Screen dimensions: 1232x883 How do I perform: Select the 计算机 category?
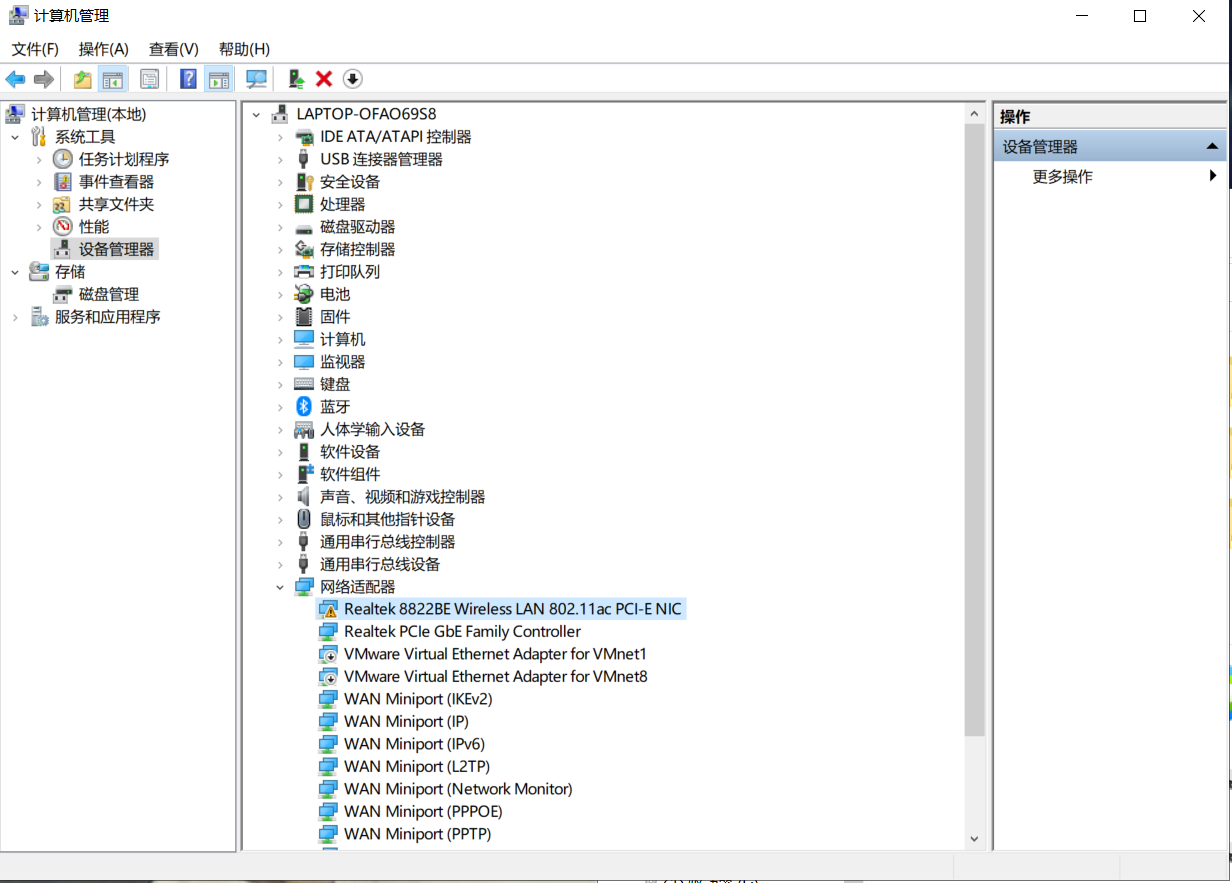pos(342,339)
